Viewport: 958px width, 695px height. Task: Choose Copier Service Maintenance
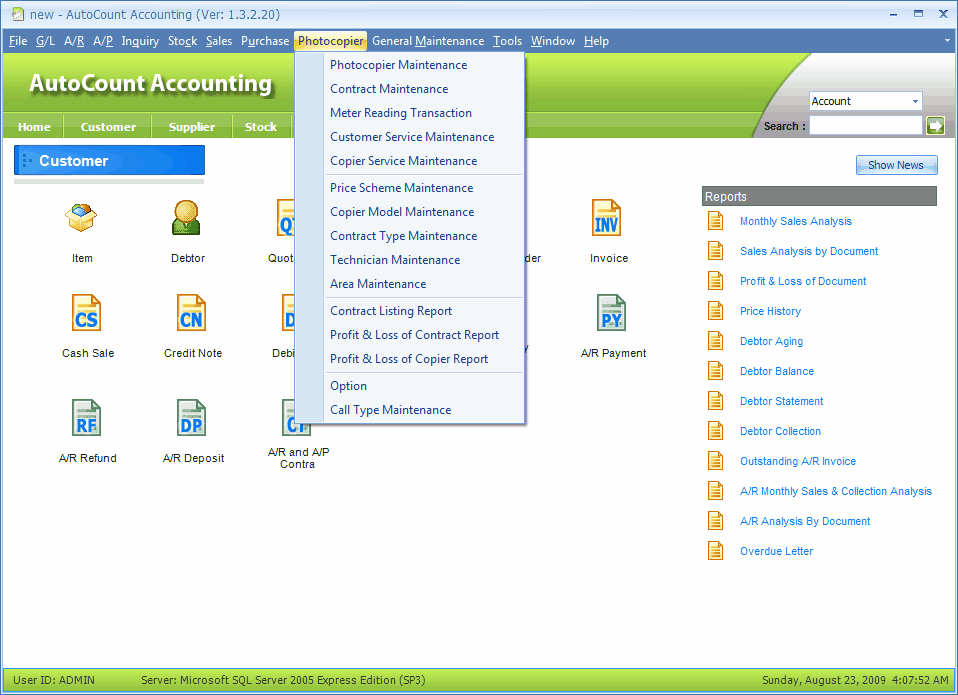pos(409,161)
